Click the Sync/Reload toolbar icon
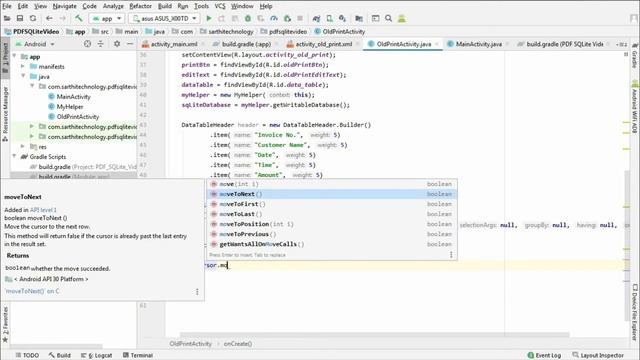This screenshot has height=360, width=640. pyautogui.click(x=33, y=18)
